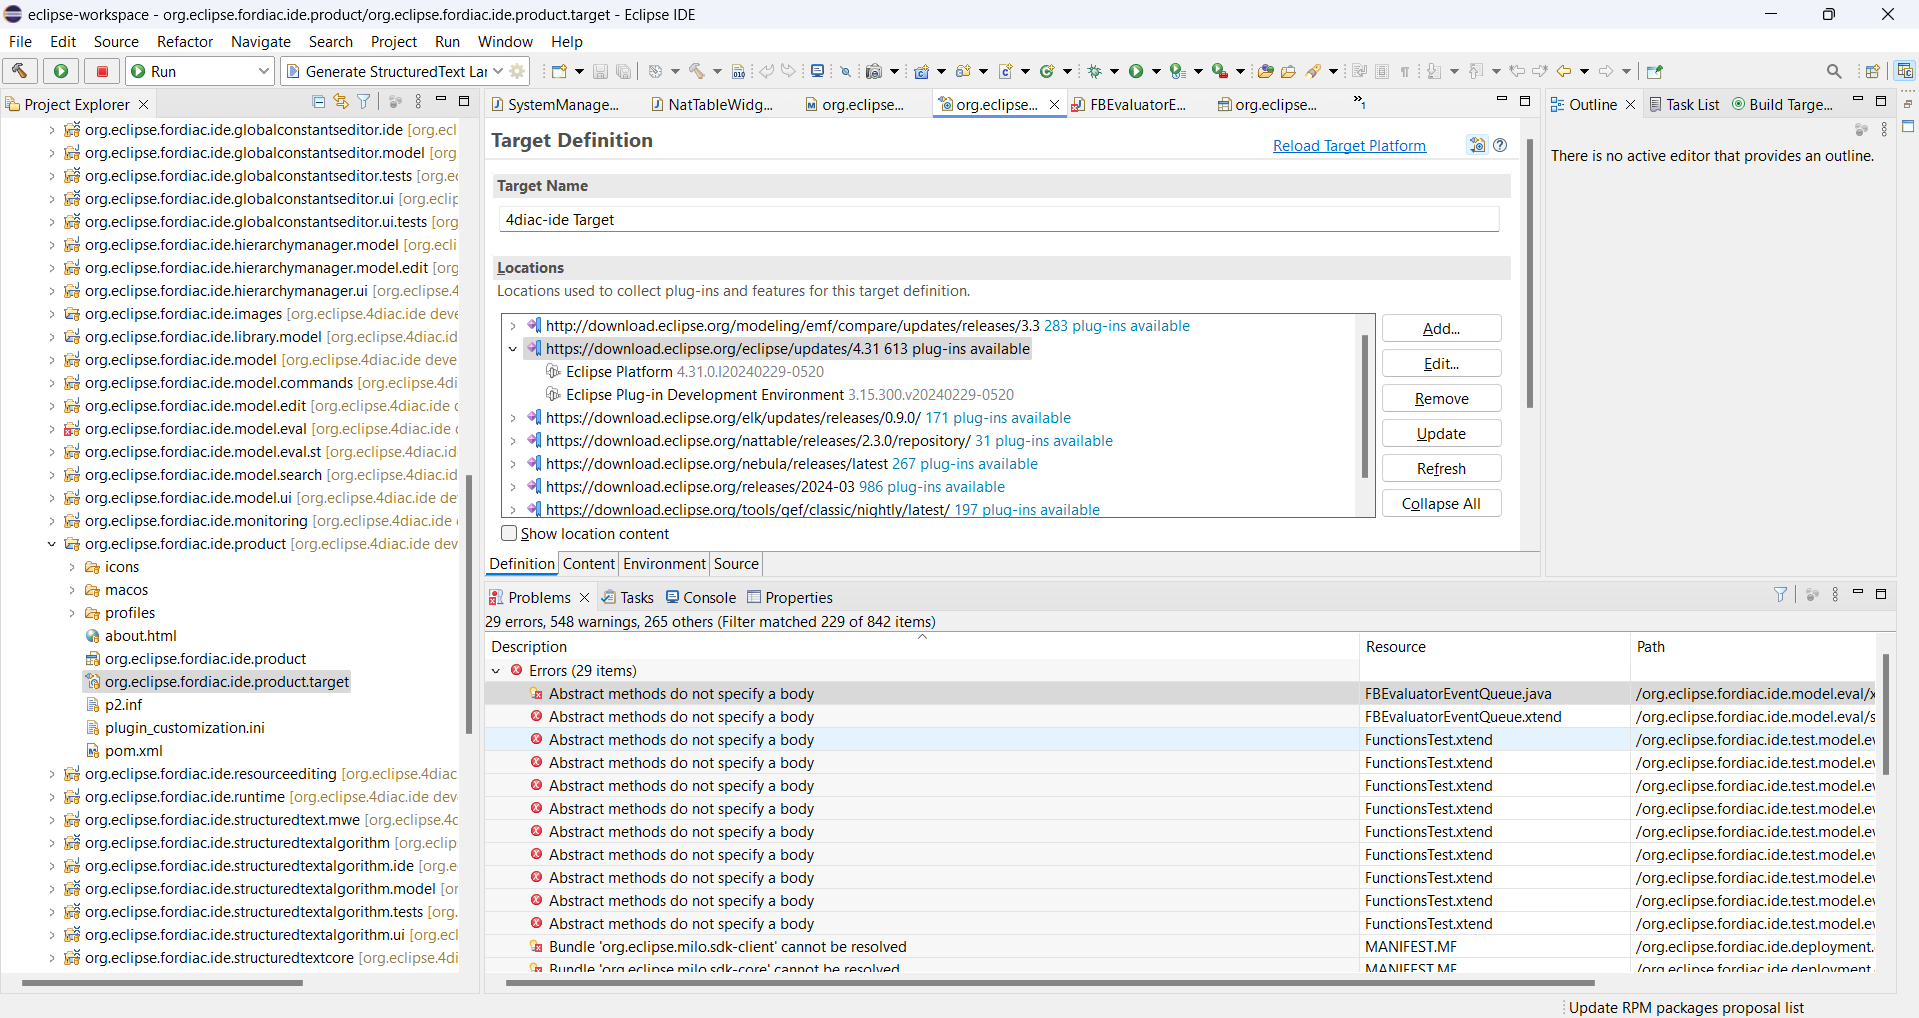This screenshot has width=1919, height=1018.
Task: Open the Navigate menu
Action: pyautogui.click(x=261, y=42)
